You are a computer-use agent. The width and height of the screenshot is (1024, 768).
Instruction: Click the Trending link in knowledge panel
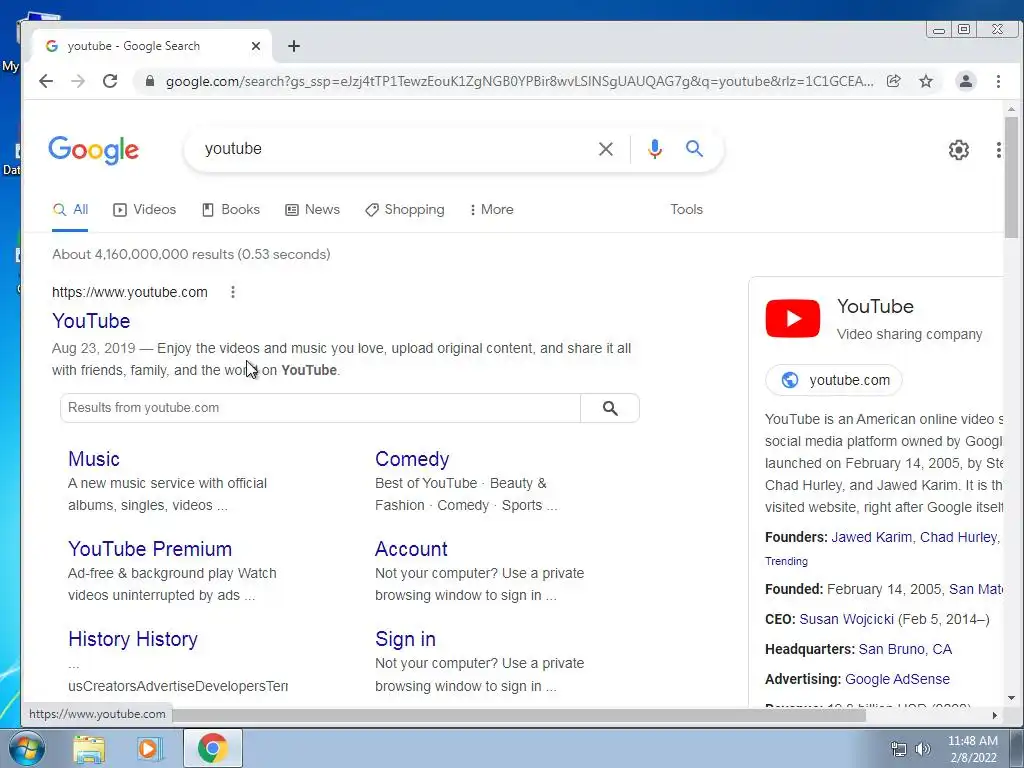(x=786, y=561)
